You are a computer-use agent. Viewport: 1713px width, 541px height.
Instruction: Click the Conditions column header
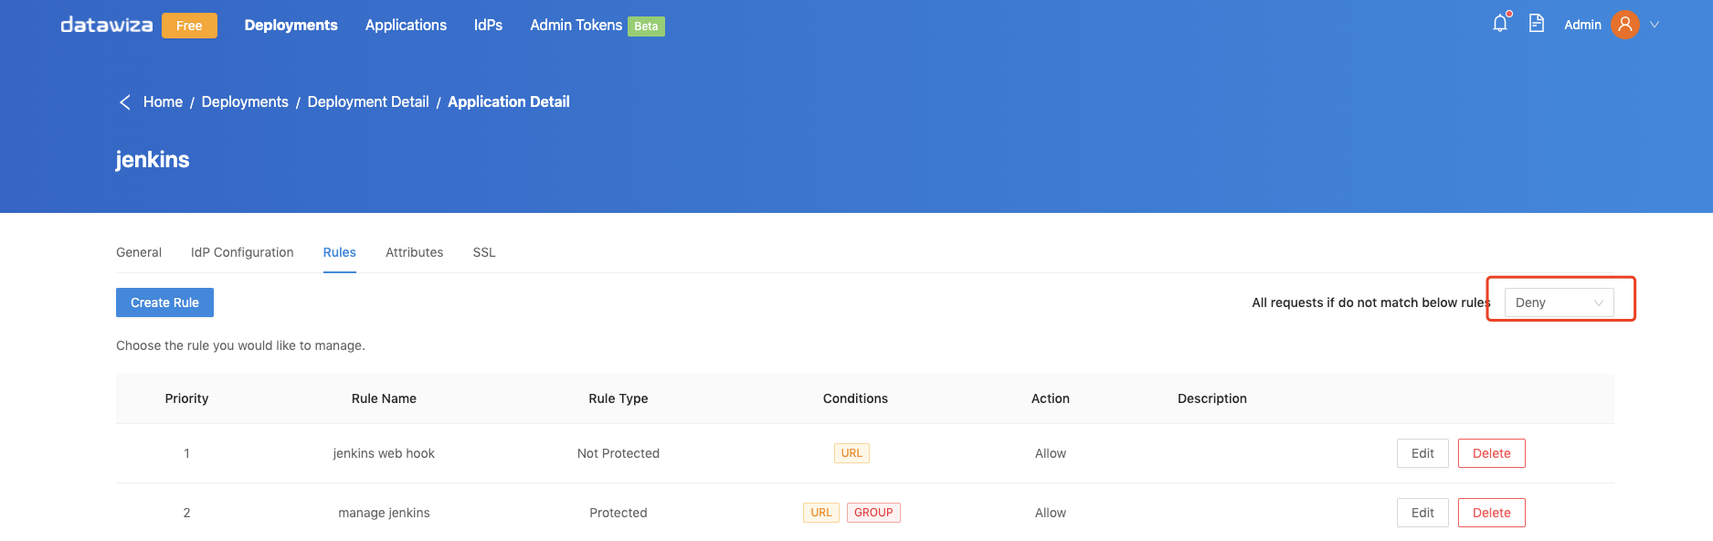855,398
